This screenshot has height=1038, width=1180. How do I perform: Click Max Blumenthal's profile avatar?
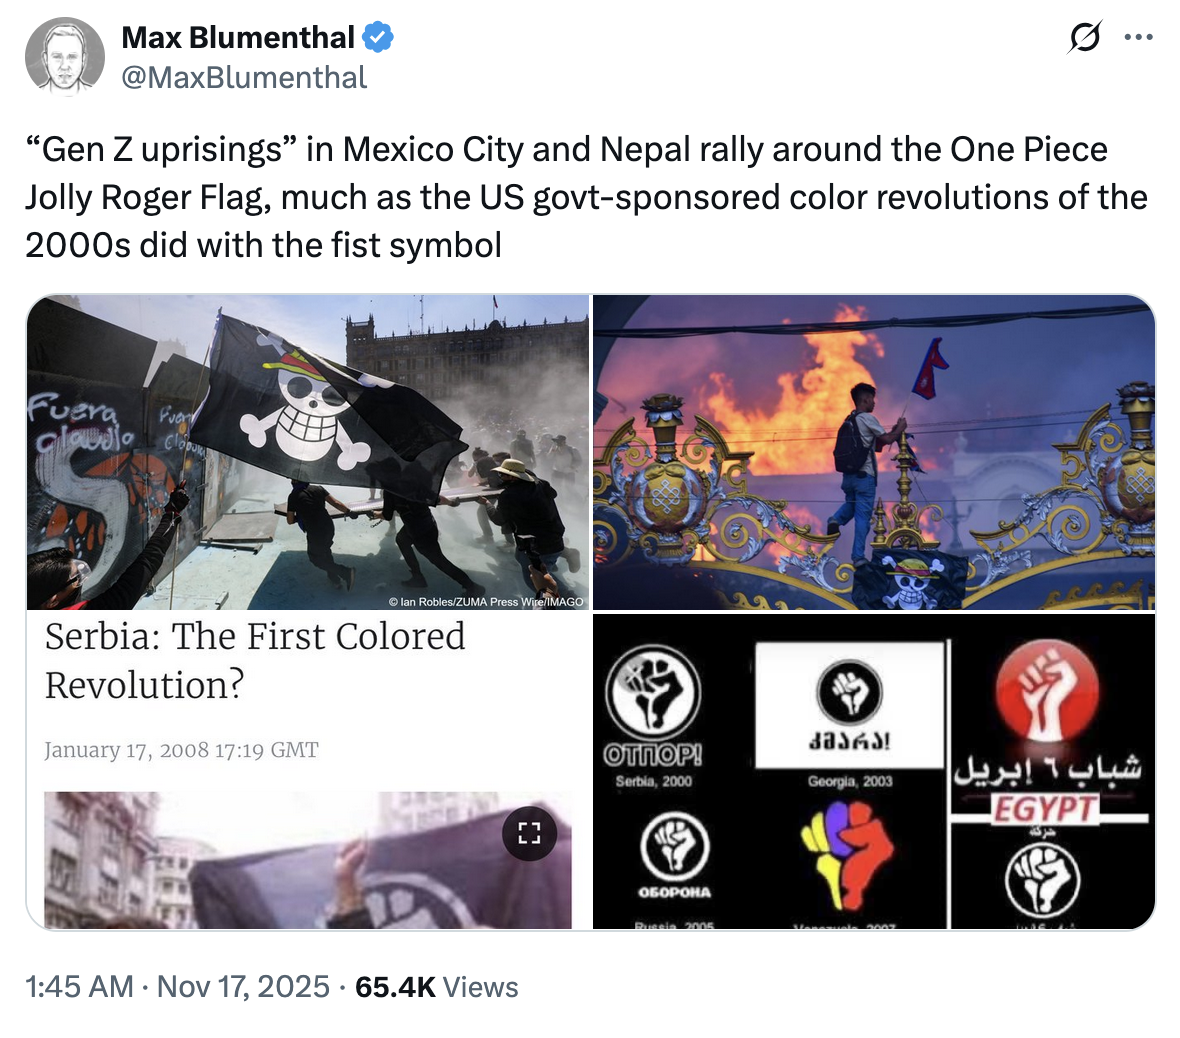point(64,55)
